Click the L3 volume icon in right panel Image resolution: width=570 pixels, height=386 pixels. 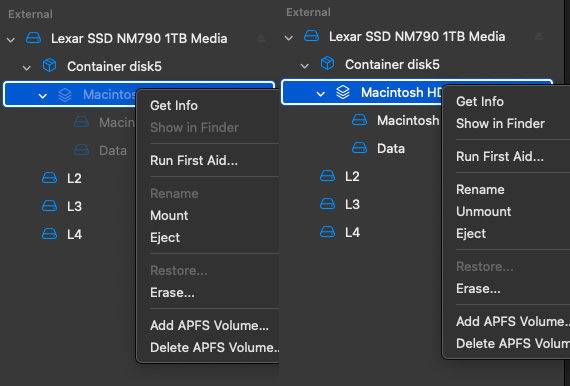click(328, 204)
